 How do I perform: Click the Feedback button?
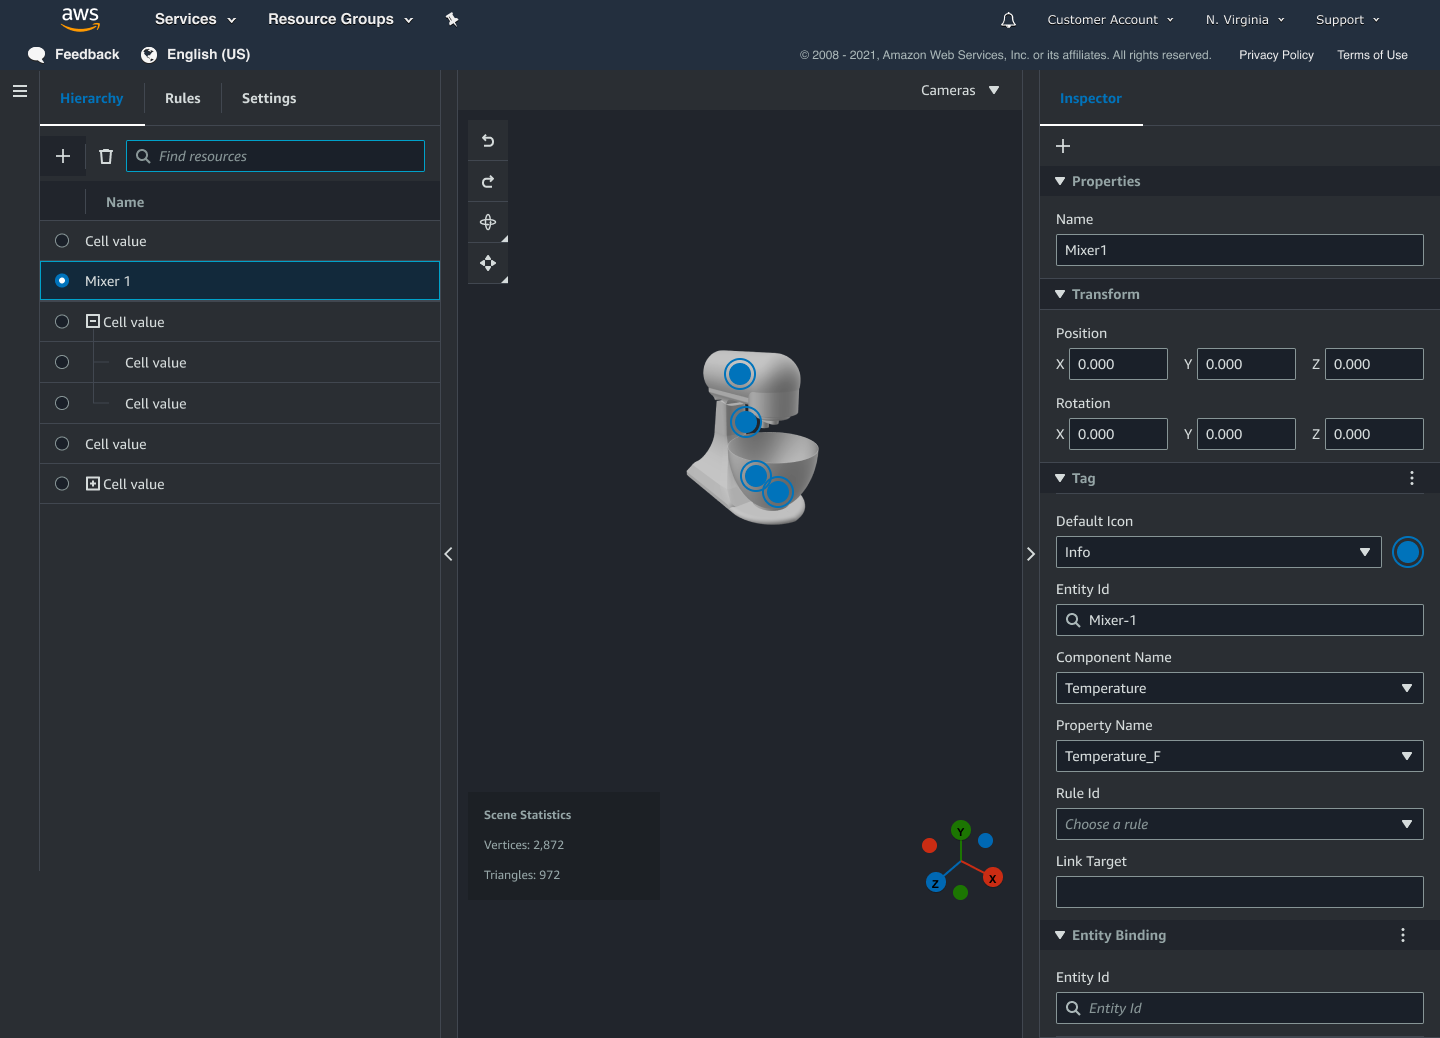[73, 55]
